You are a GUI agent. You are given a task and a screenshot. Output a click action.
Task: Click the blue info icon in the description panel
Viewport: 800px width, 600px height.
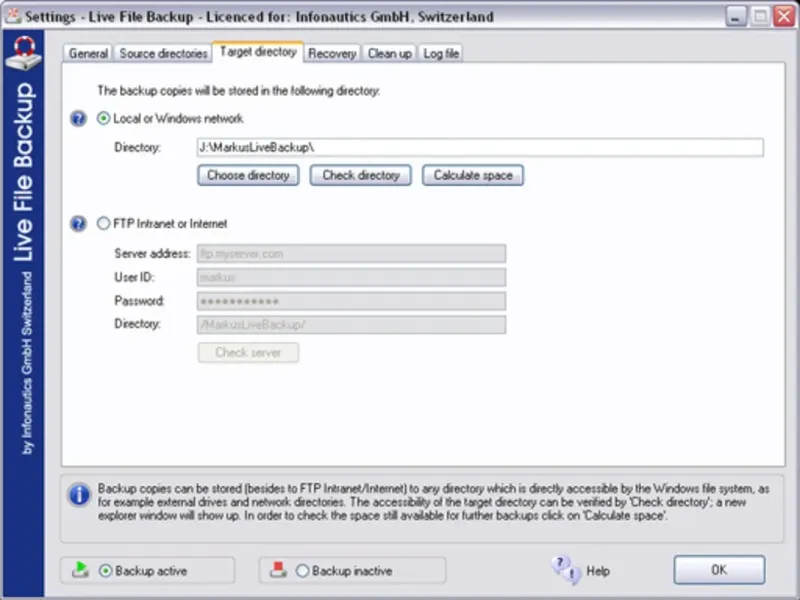(x=79, y=494)
